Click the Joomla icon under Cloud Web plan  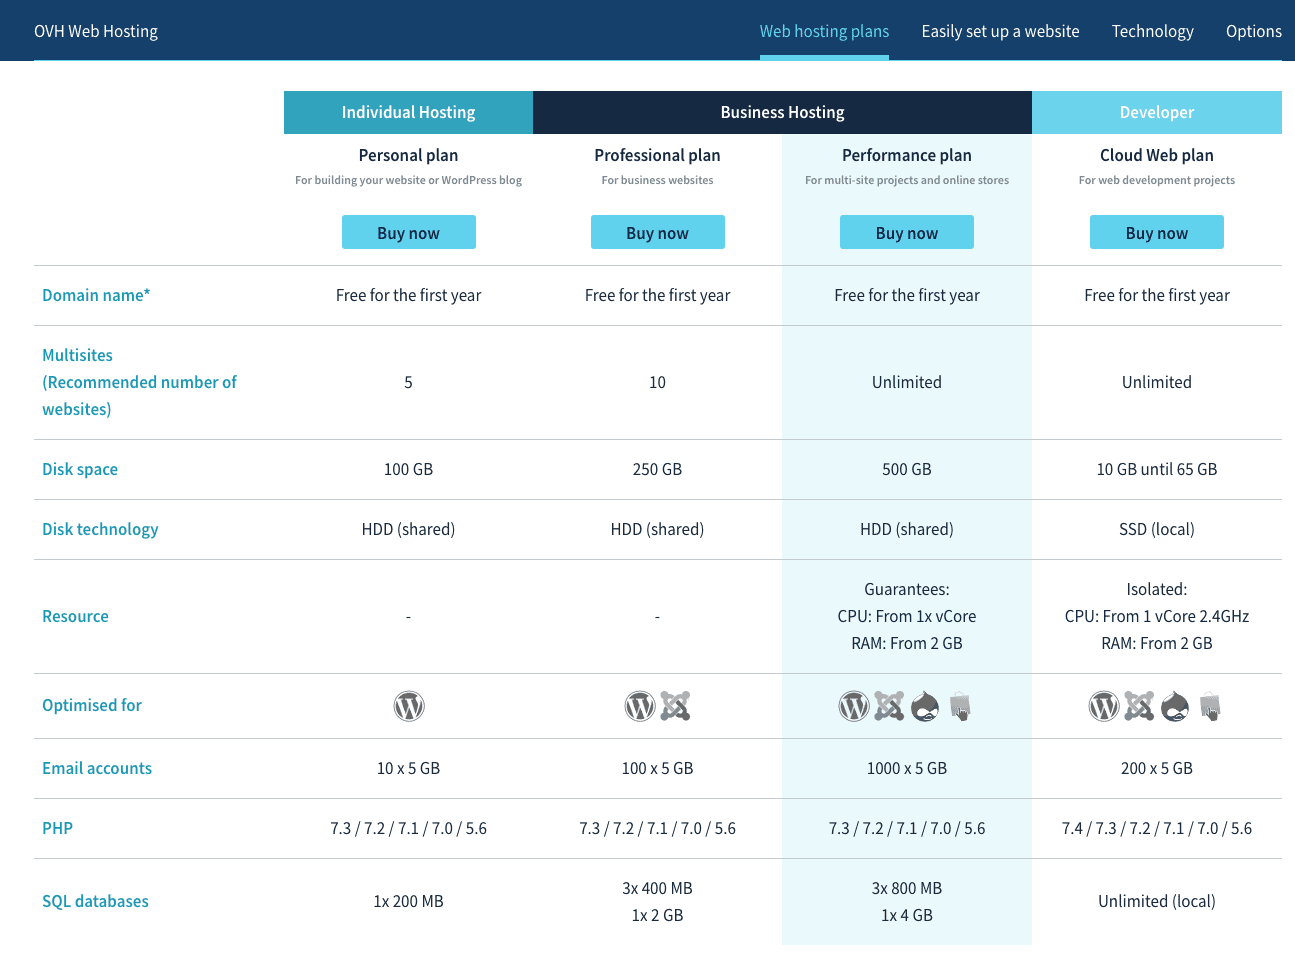(1139, 706)
